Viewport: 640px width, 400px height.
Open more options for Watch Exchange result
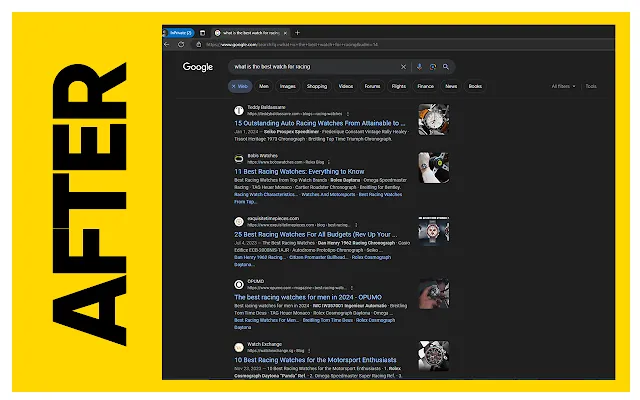click(x=309, y=351)
